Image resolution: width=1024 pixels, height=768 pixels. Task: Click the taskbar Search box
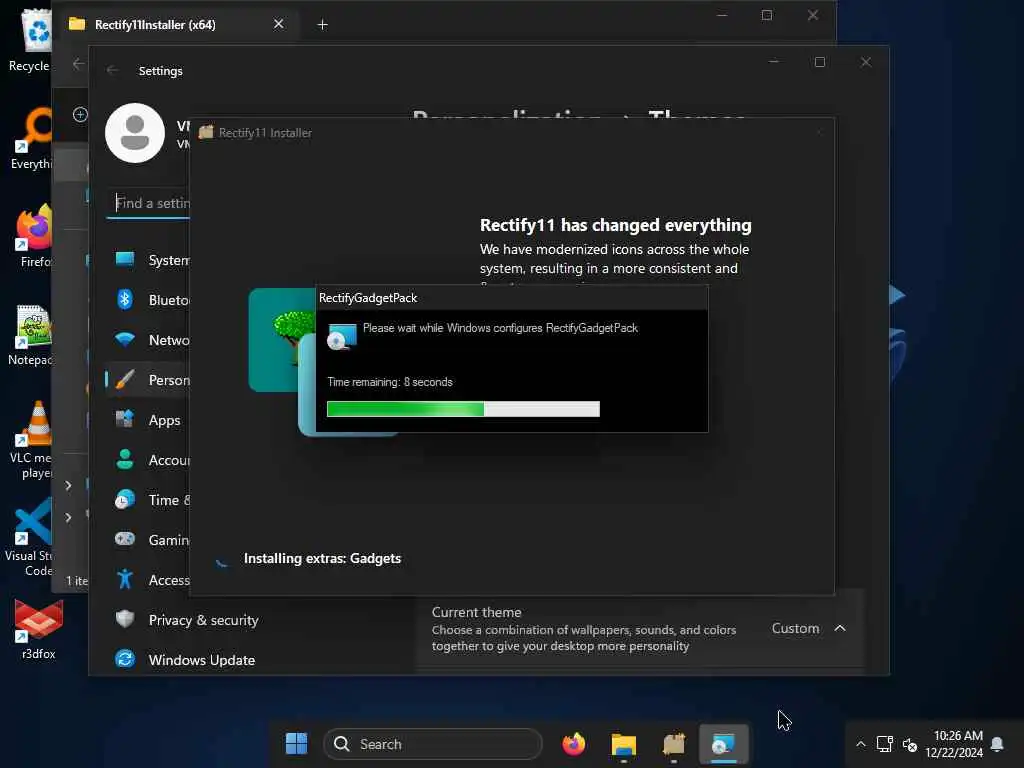tap(432, 744)
